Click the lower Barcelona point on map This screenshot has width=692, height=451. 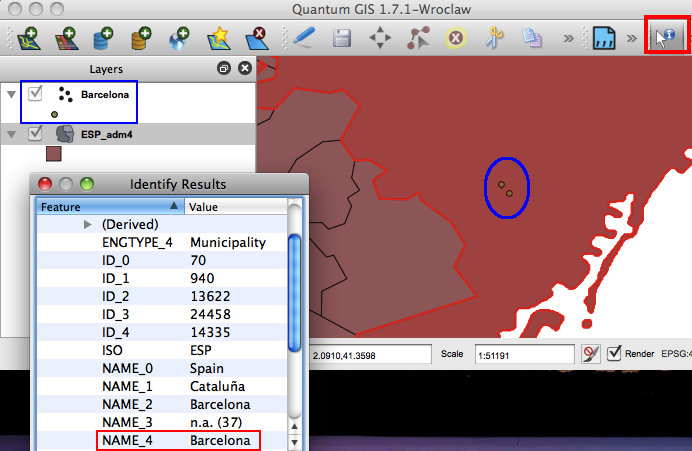(509, 193)
